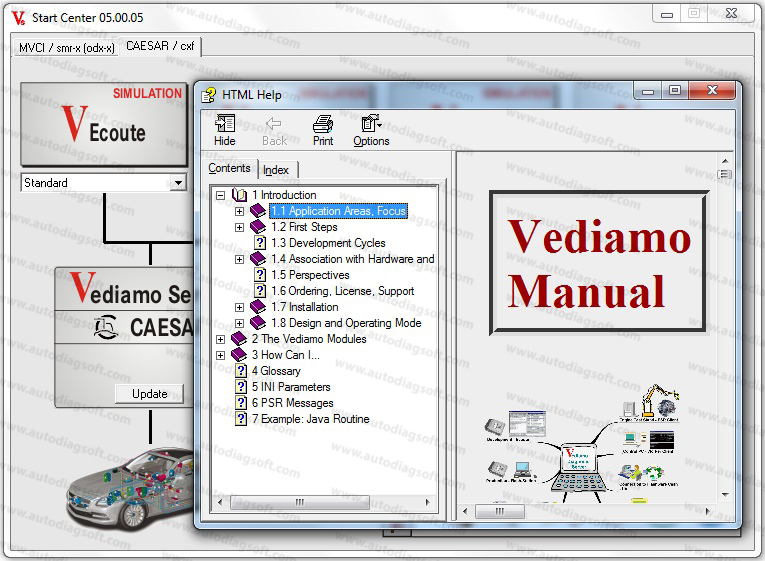
Task: Click the content pane scroll up arrow
Action: coord(725,161)
